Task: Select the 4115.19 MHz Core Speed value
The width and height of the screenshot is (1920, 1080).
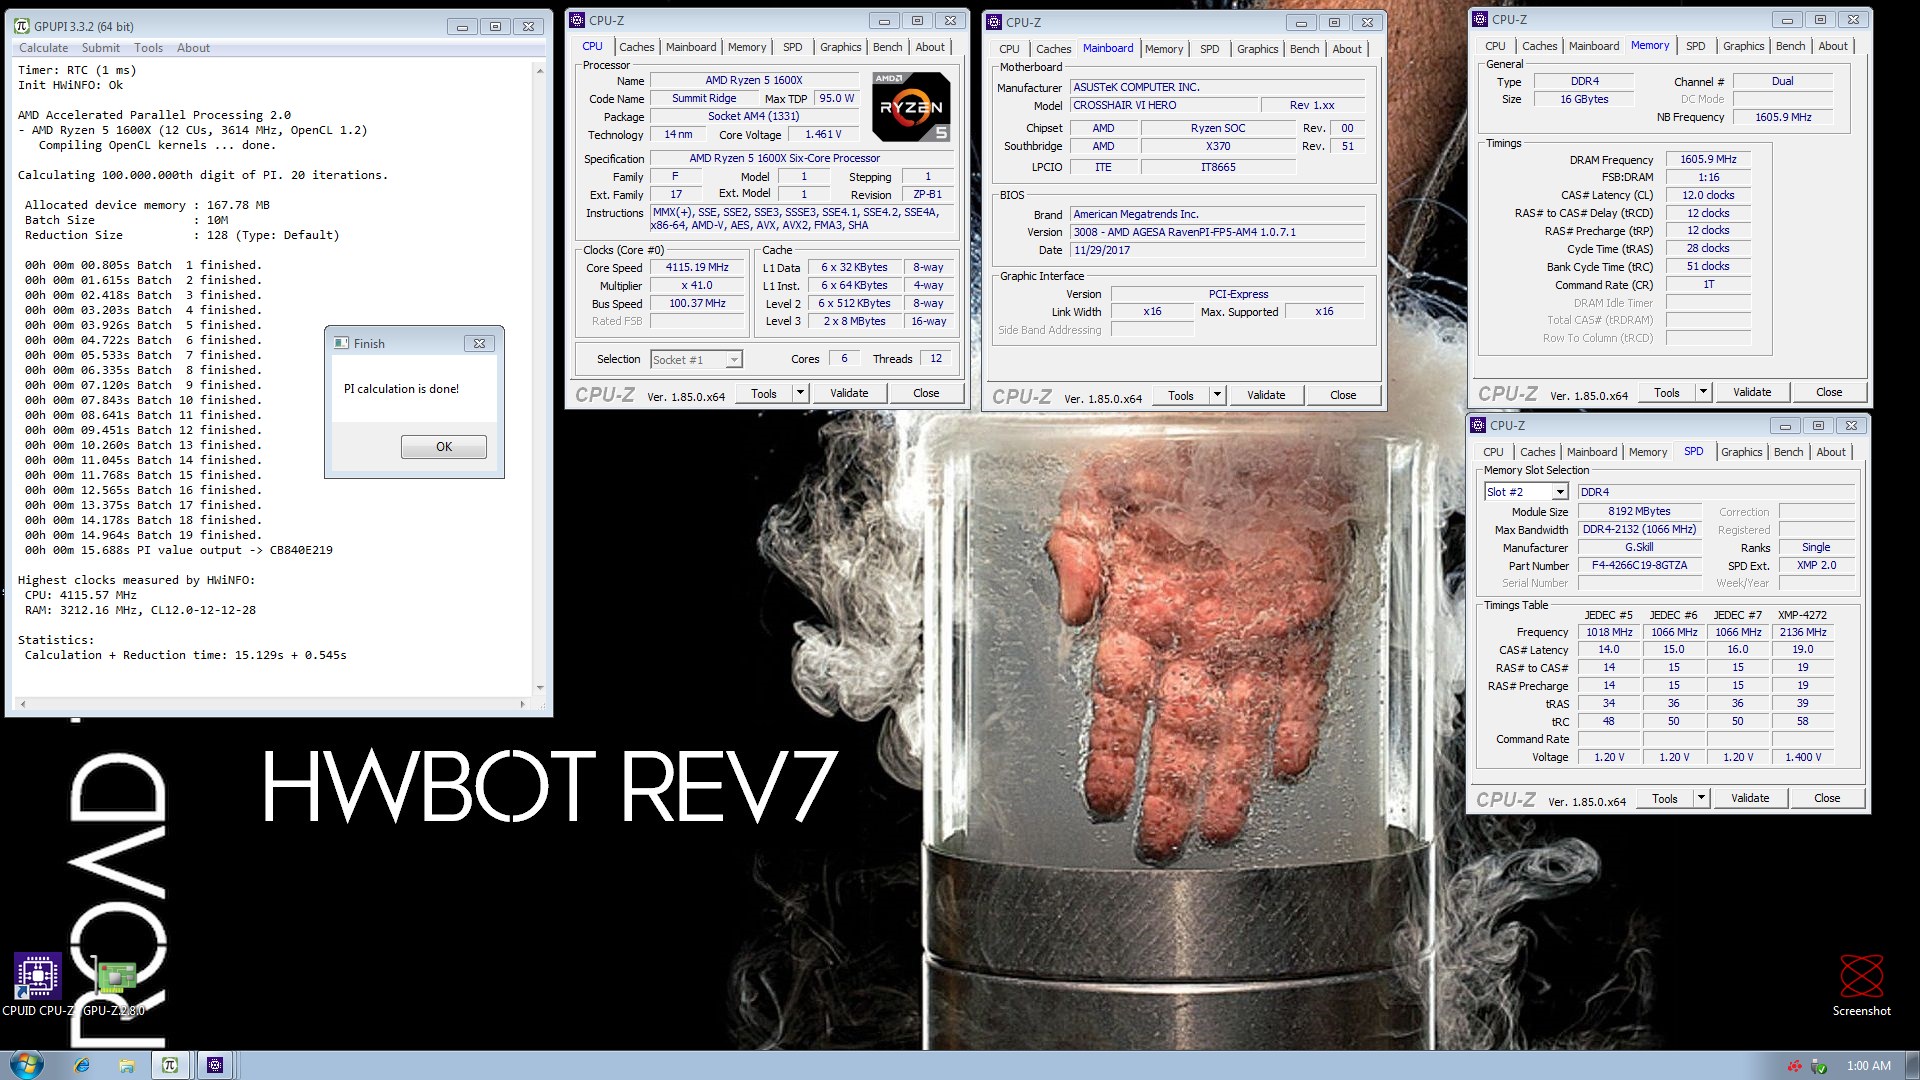Action: (x=697, y=267)
